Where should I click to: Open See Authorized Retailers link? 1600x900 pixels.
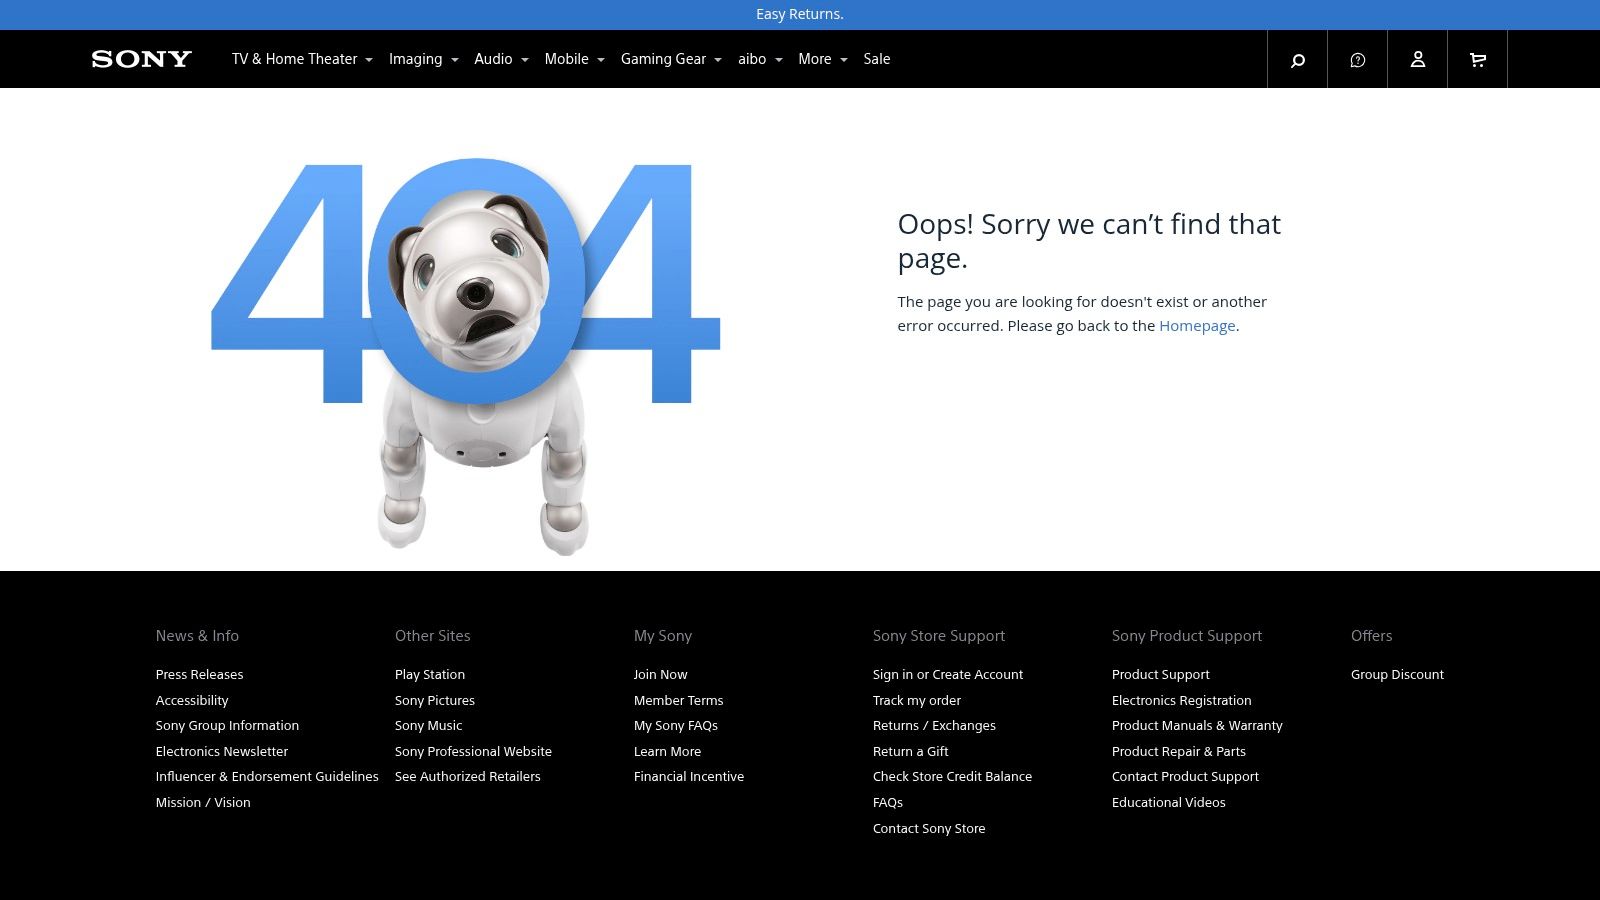click(x=468, y=777)
